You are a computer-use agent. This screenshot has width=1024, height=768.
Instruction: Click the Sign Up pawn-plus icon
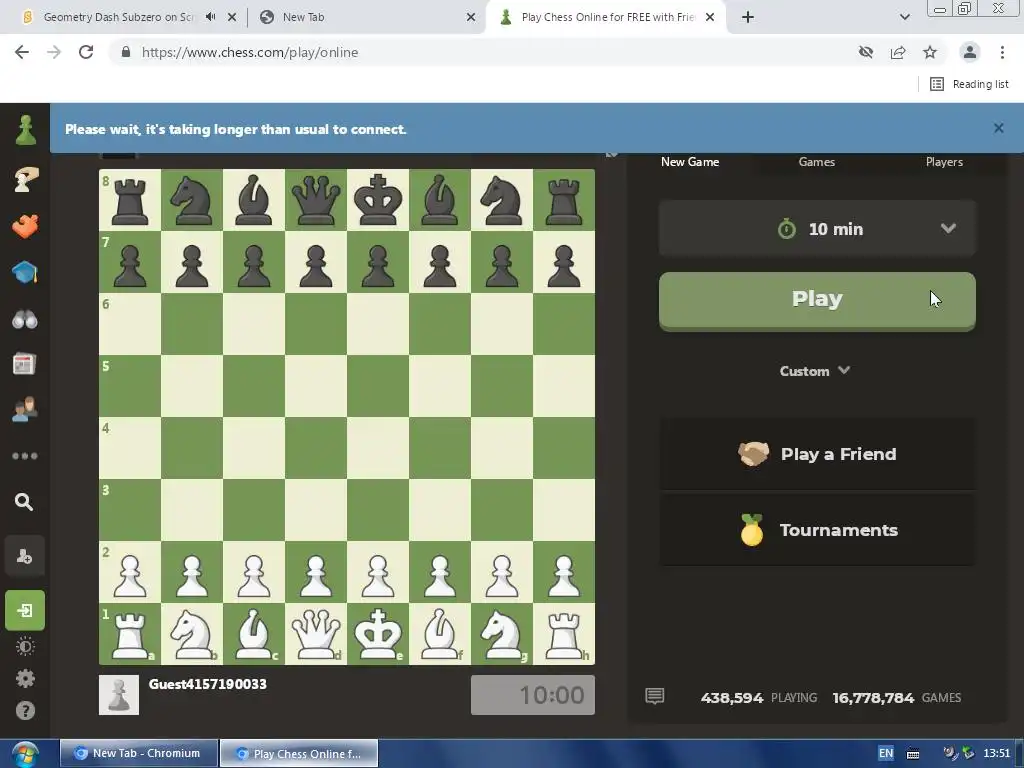point(25,556)
